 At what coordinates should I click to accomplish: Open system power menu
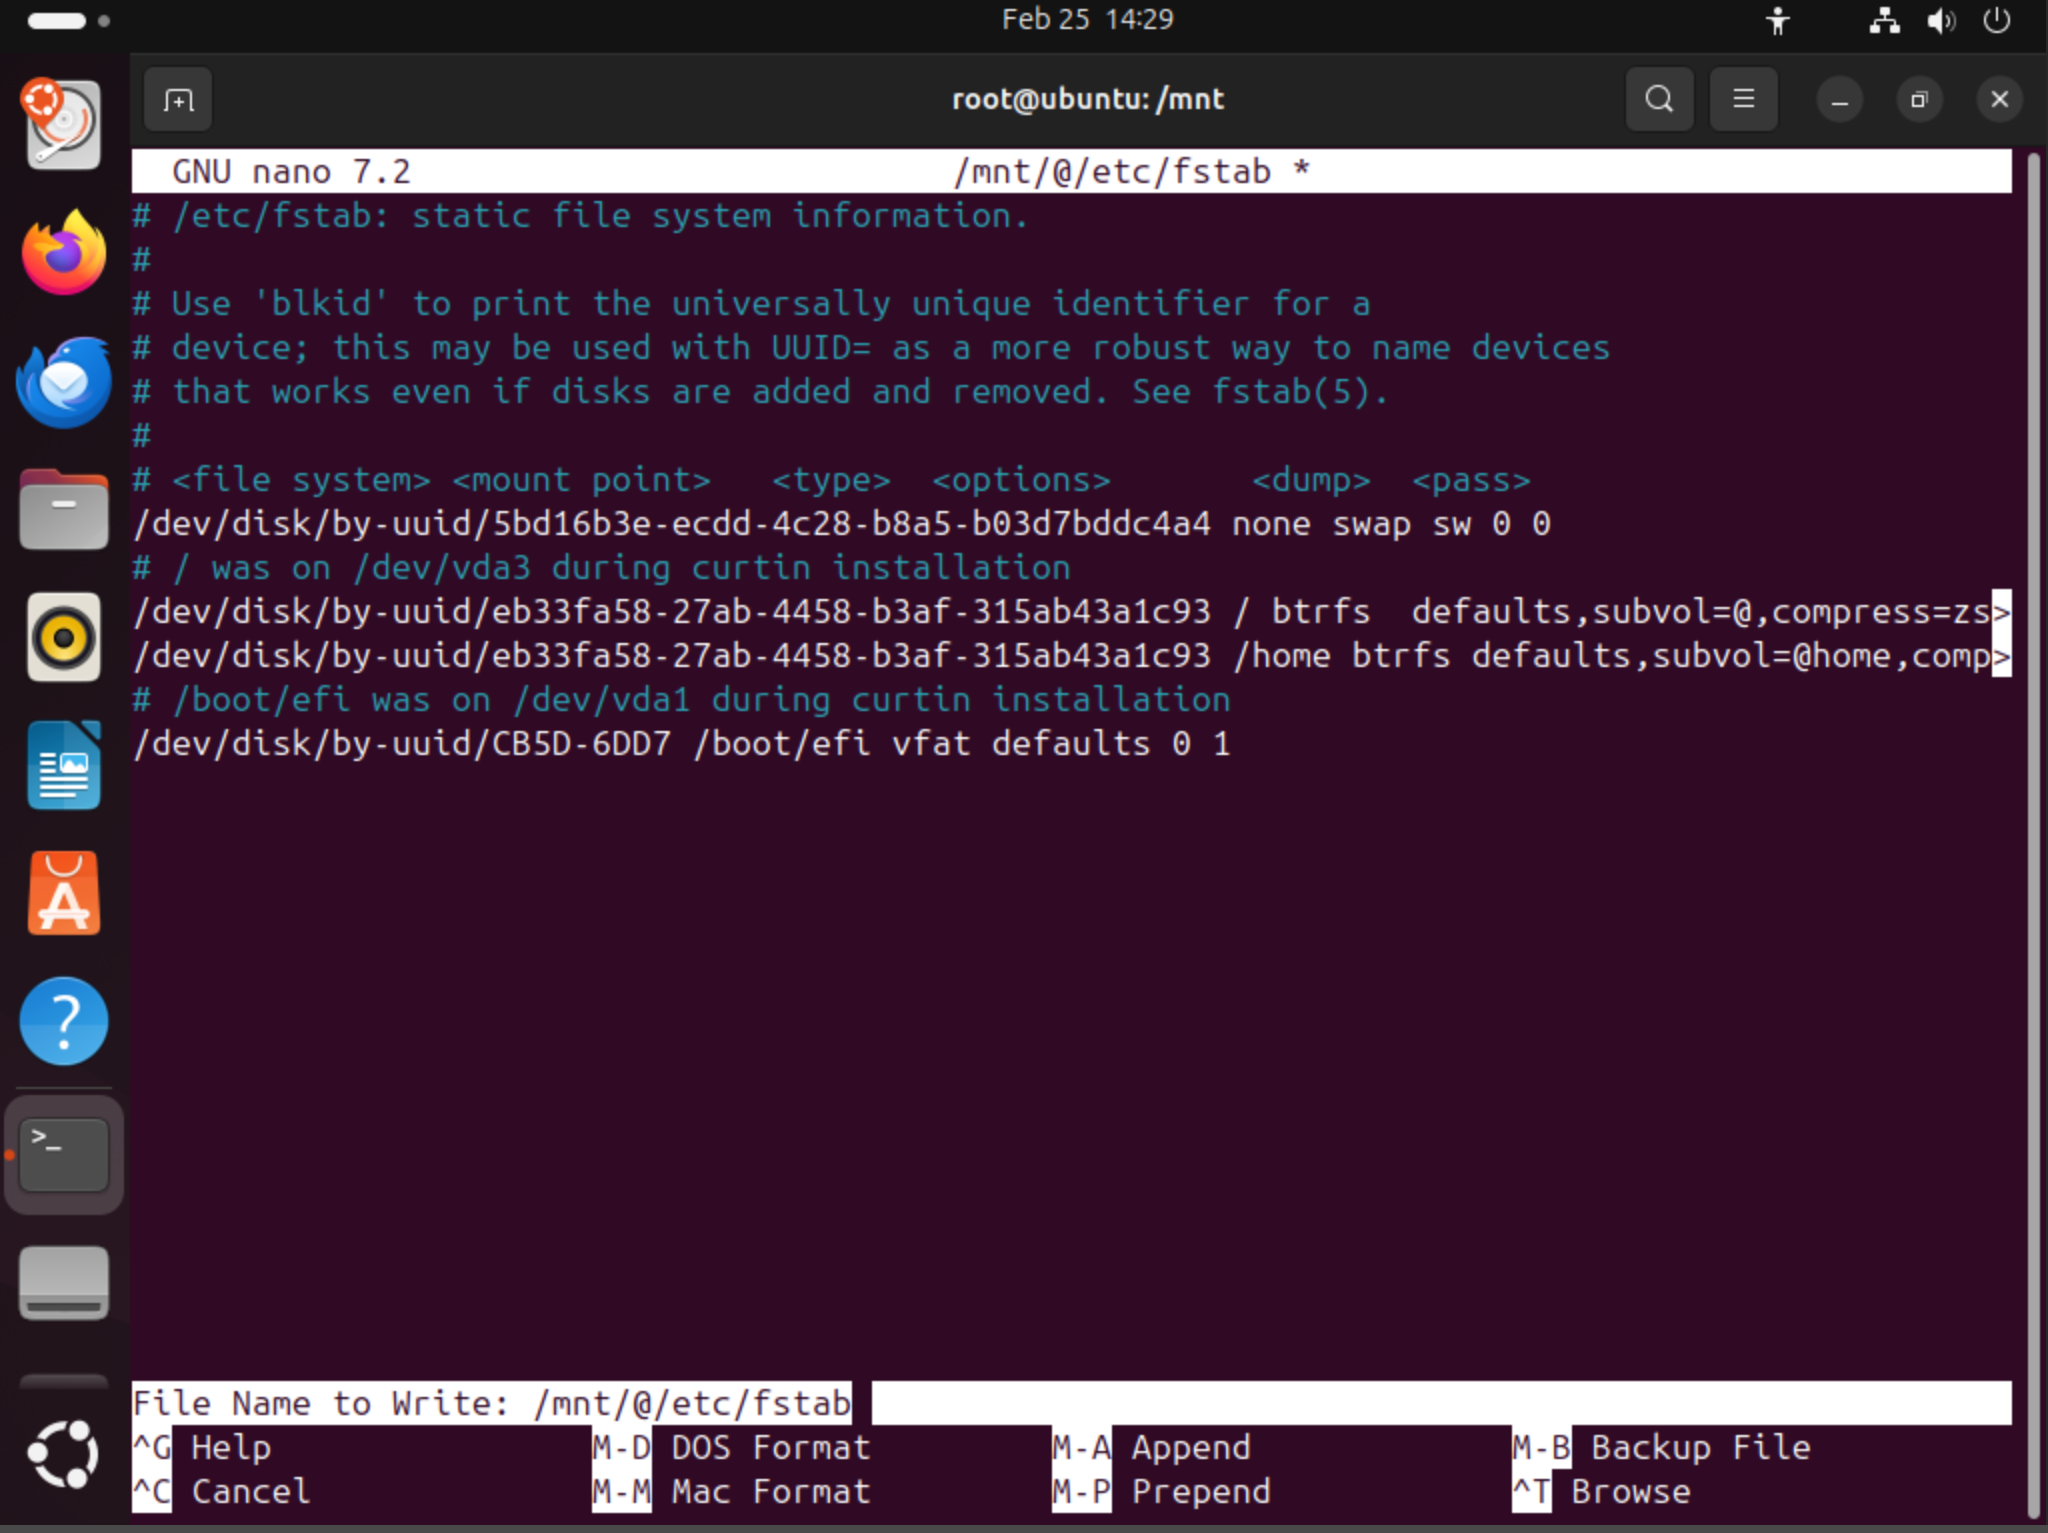(x=1996, y=20)
